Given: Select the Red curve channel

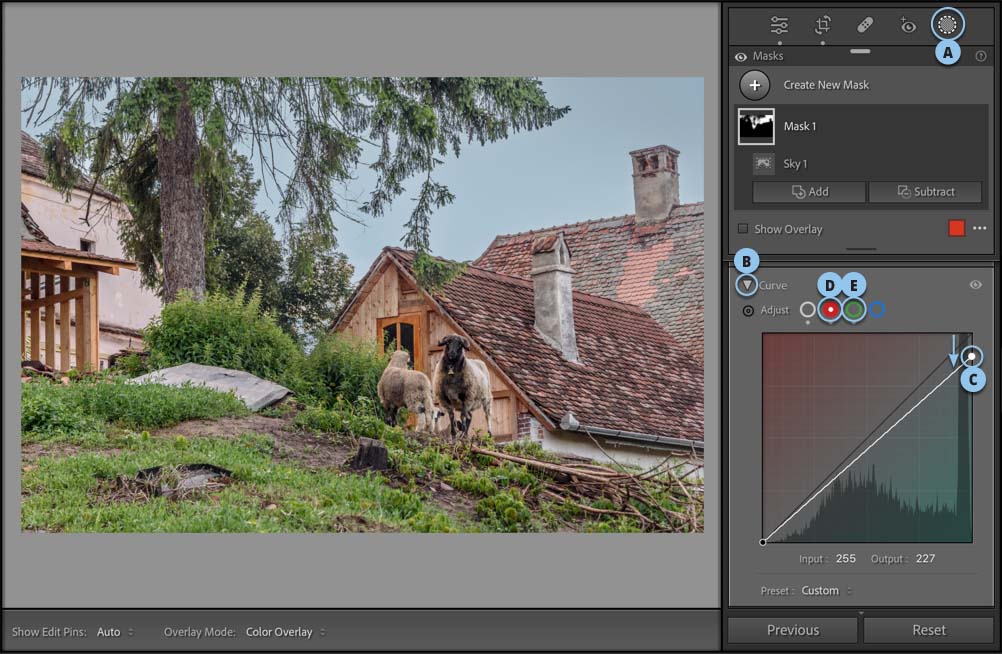Looking at the screenshot, I should (x=830, y=309).
